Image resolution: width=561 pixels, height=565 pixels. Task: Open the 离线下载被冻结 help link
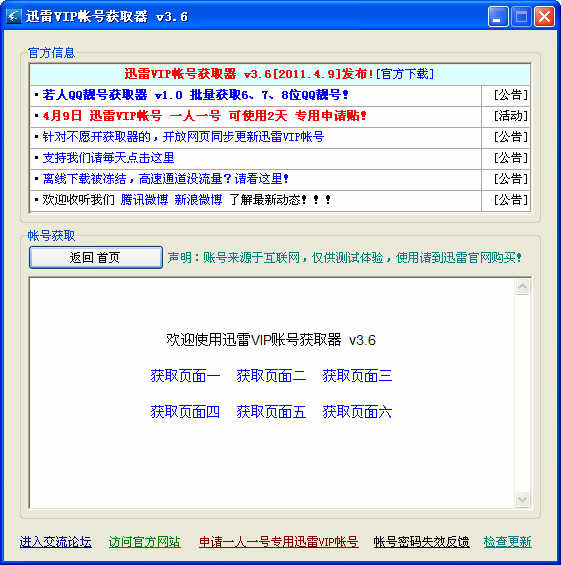coord(166,179)
